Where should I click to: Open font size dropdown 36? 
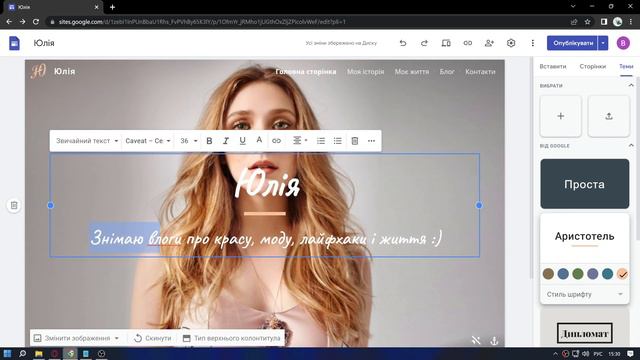[189, 141]
